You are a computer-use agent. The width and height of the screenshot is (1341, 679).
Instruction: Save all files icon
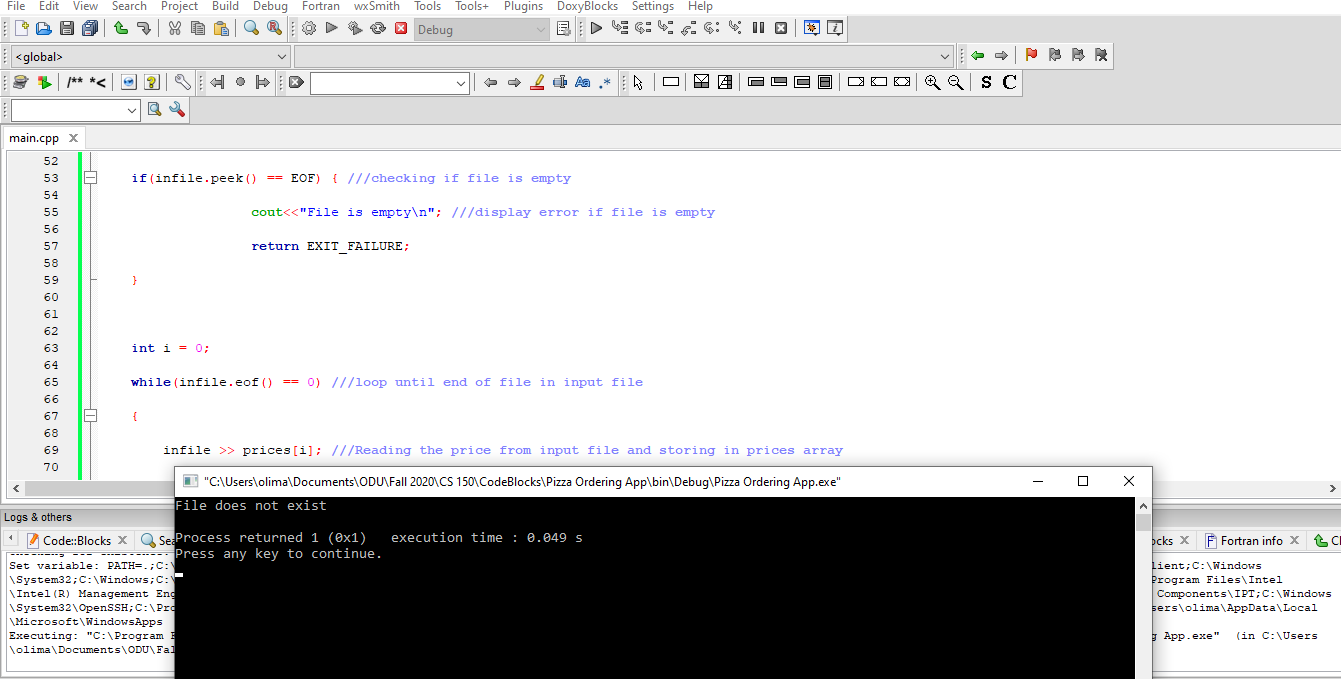(90, 28)
